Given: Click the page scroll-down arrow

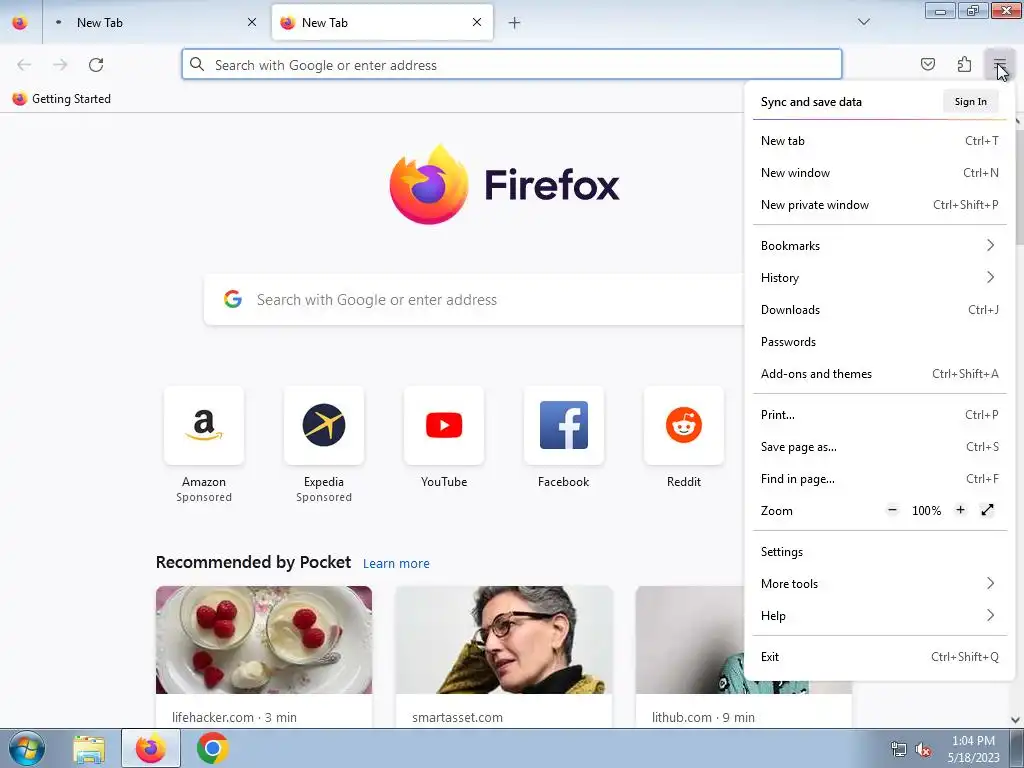Looking at the screenshot, I should [1016, 720].
